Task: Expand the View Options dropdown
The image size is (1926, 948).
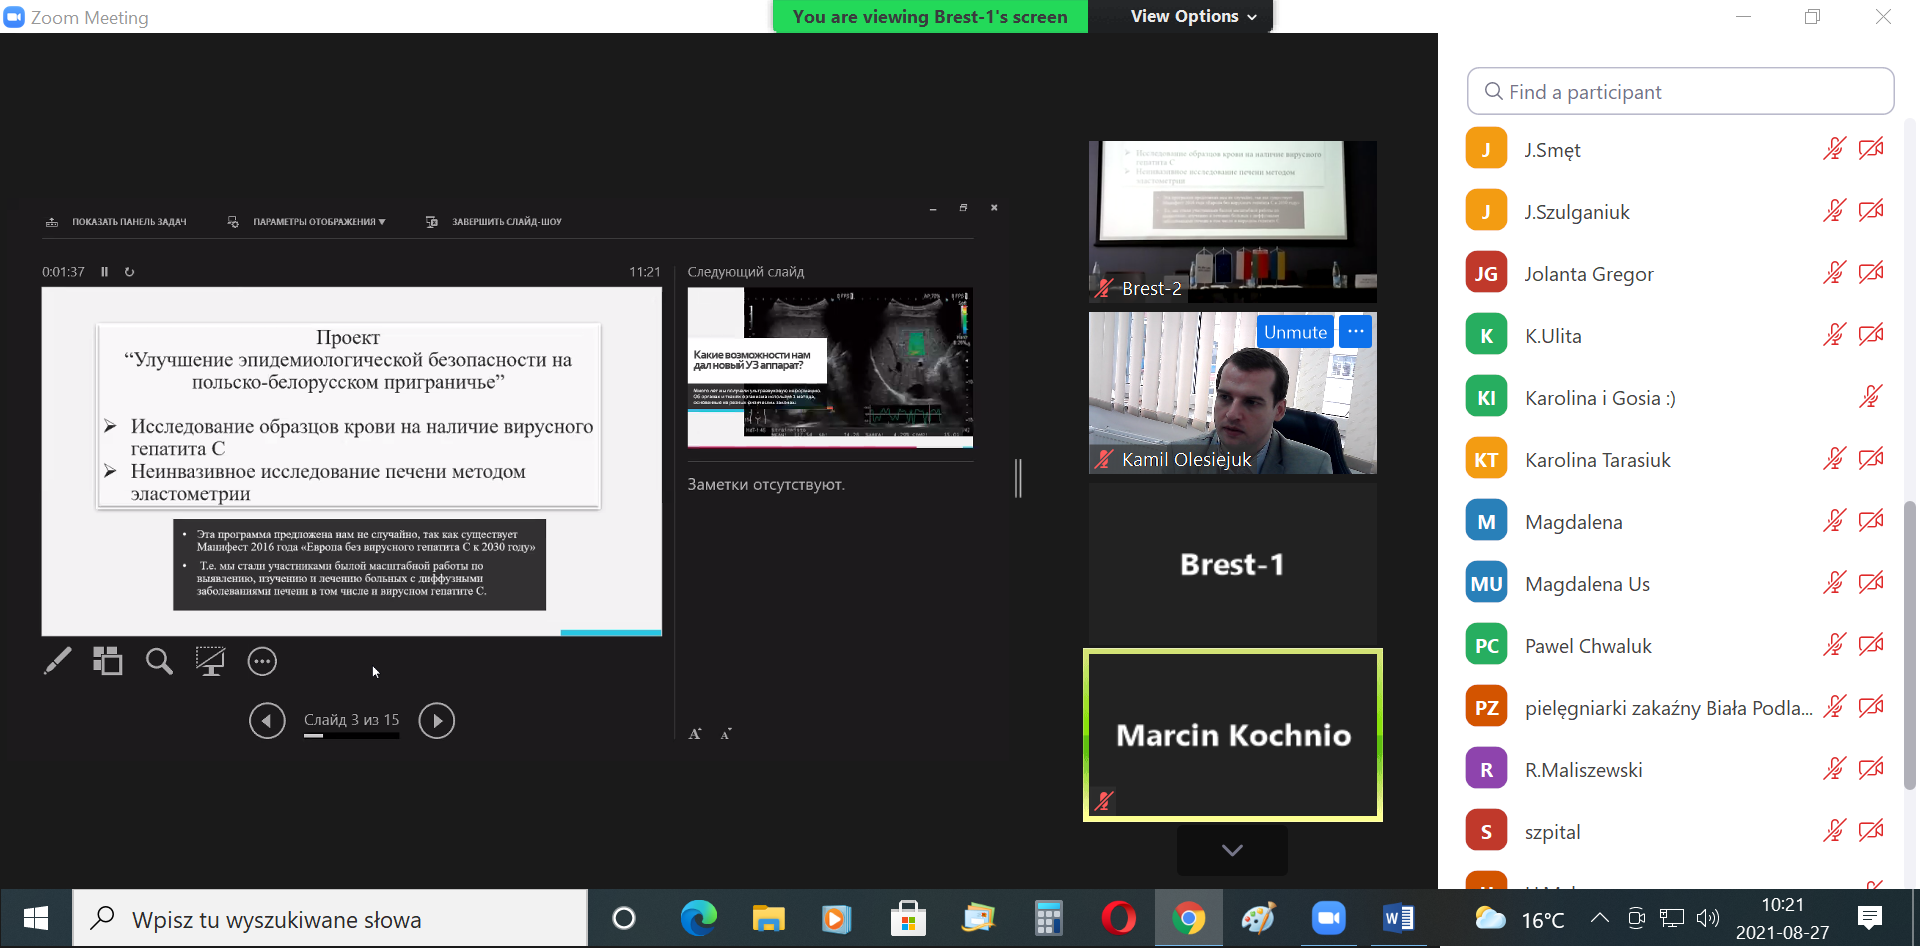Action: pyautogui.click(x=1192, y=17)
